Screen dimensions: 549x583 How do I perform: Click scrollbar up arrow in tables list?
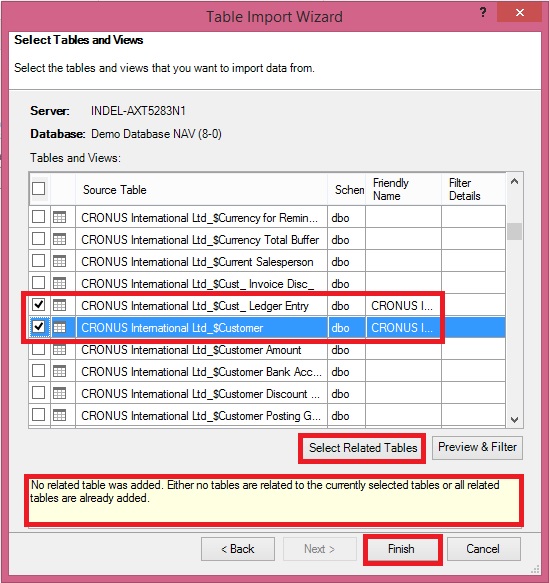tap(514, 181)
